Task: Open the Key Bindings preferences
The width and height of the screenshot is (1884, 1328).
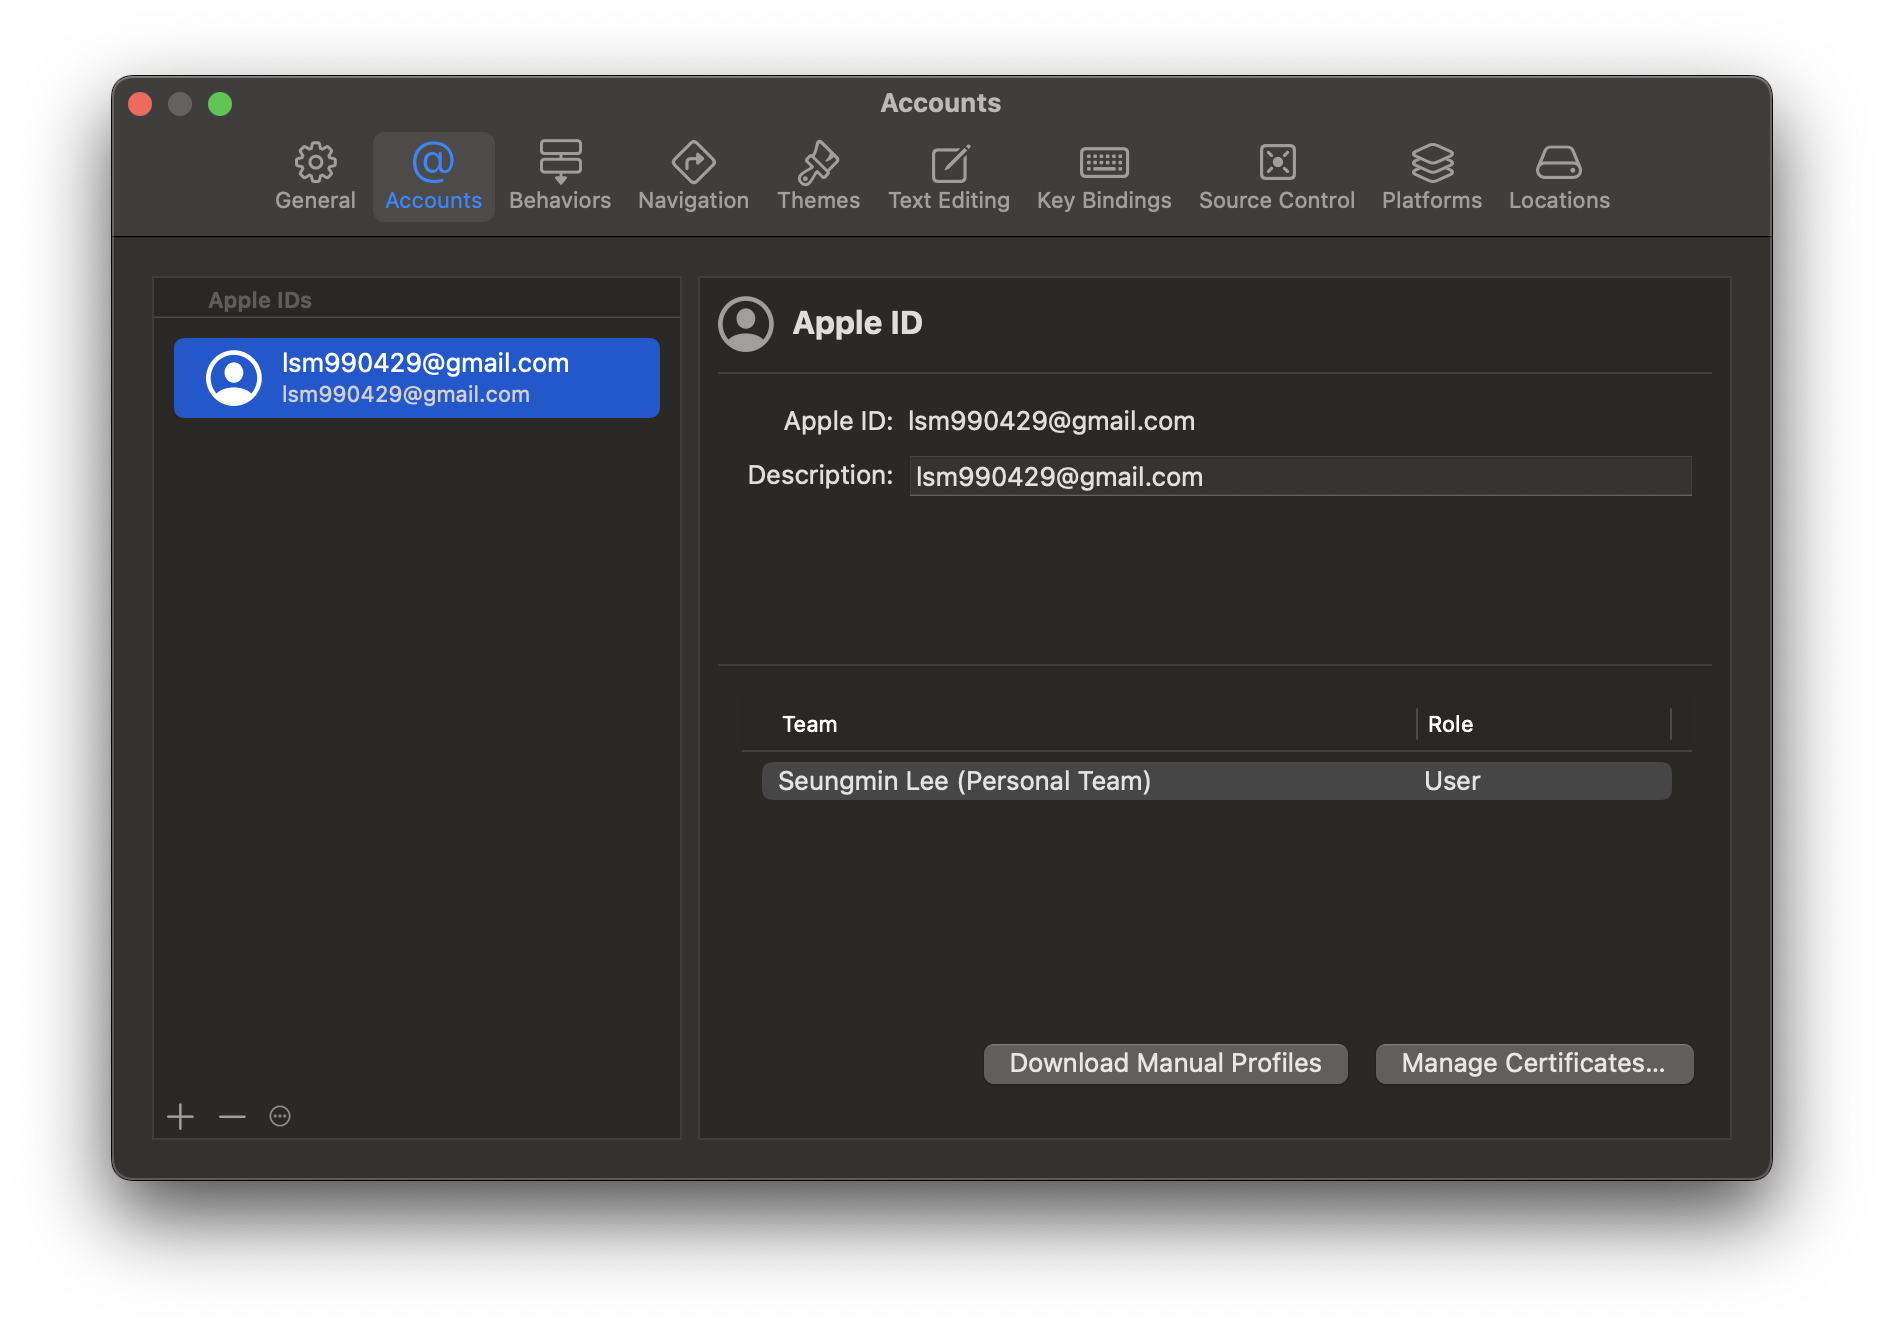Action: pyautogui.click(x=1104, y=177)
